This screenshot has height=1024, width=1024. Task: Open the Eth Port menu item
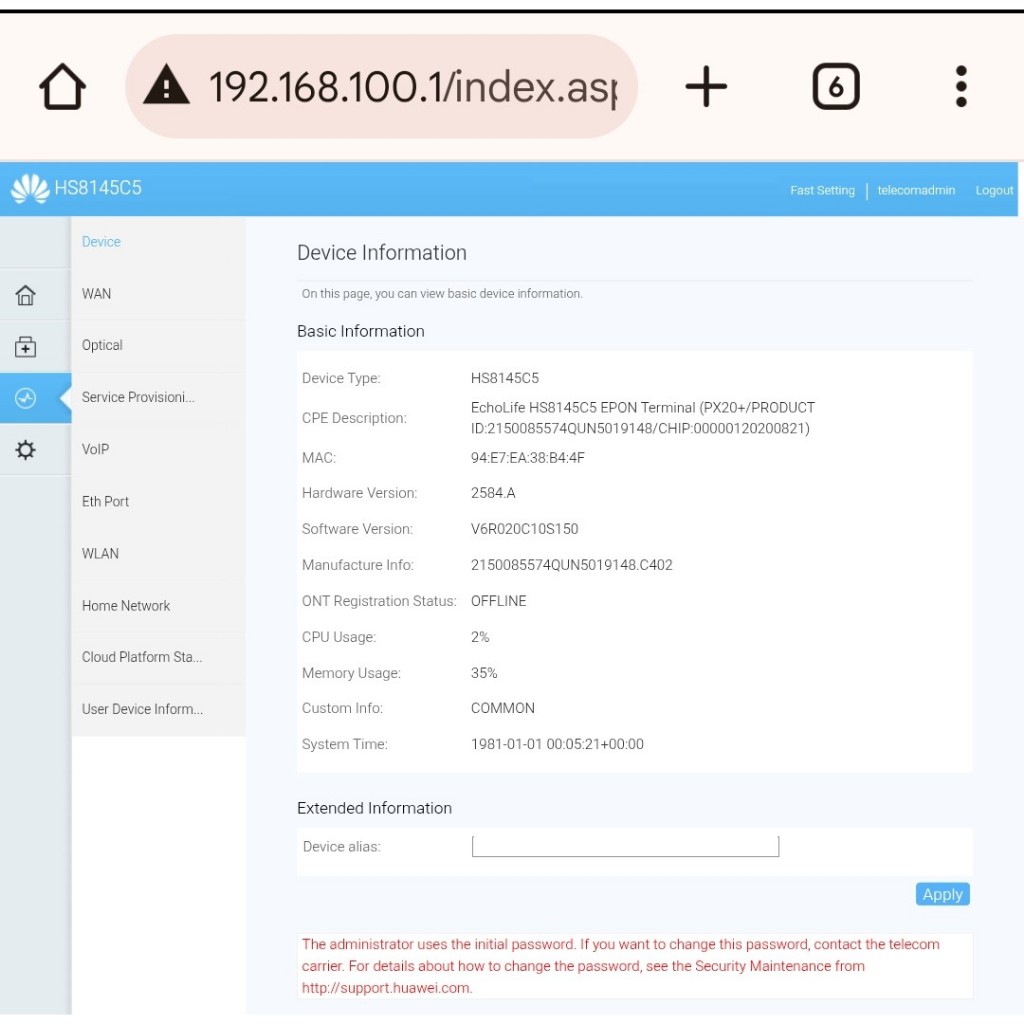coord(105,502)
